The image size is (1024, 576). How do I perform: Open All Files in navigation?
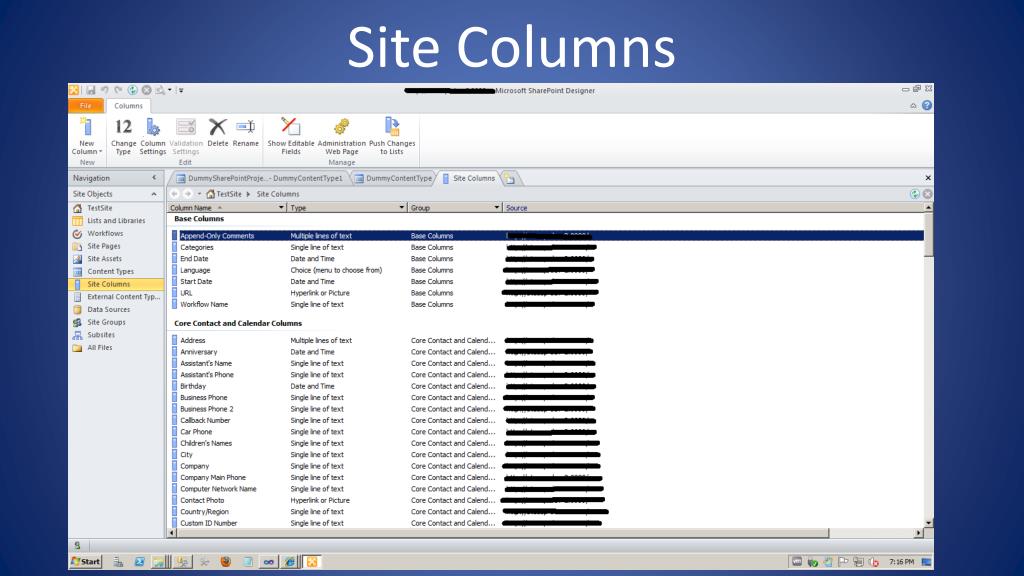click(x=99, y=347)
